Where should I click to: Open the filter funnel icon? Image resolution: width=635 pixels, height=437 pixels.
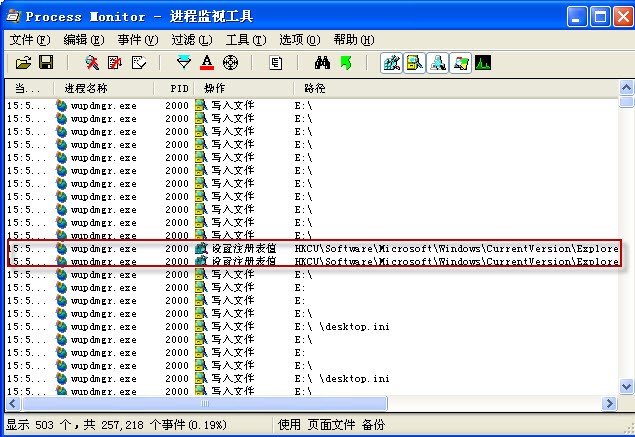point(184,63)
